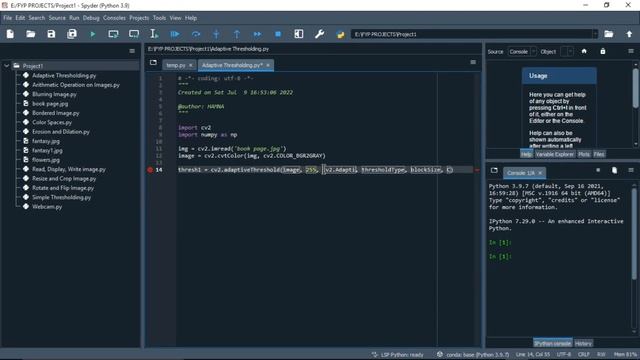Open Preferences with the wrench icon

click(319, 34)
